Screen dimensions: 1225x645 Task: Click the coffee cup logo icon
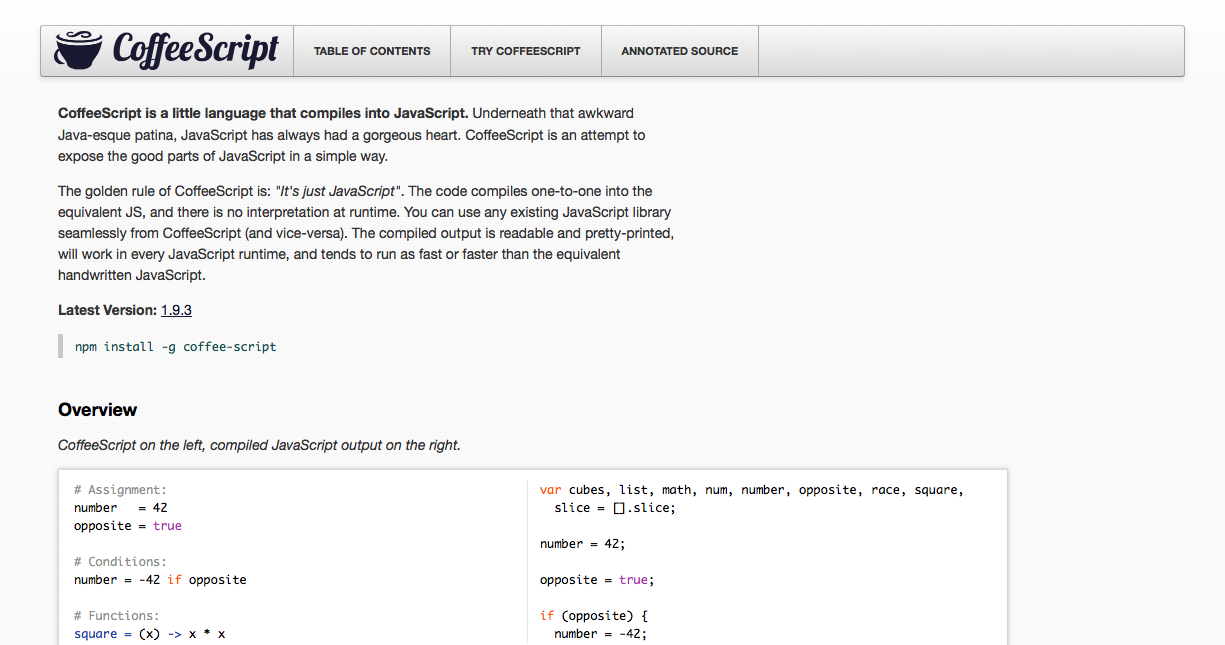point(78,50)
